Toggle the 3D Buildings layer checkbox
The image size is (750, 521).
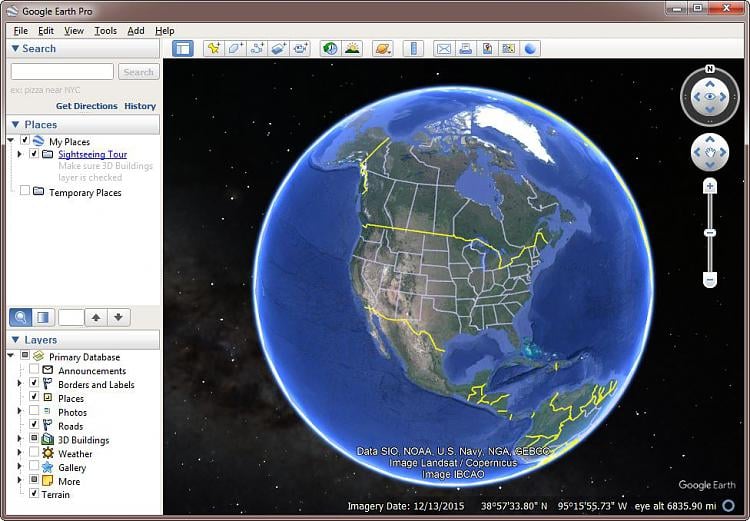(34, 438)
